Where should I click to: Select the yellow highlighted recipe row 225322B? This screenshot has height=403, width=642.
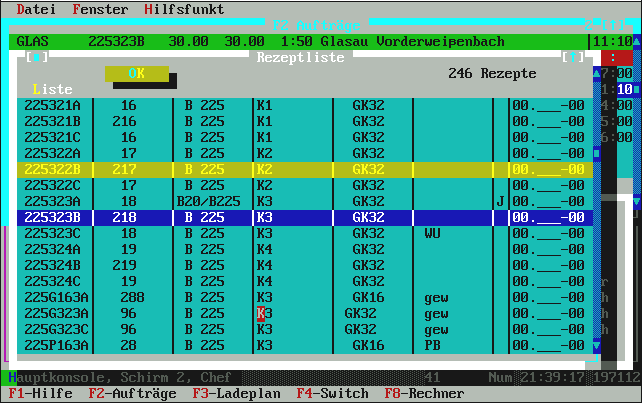tap(300, 170)
